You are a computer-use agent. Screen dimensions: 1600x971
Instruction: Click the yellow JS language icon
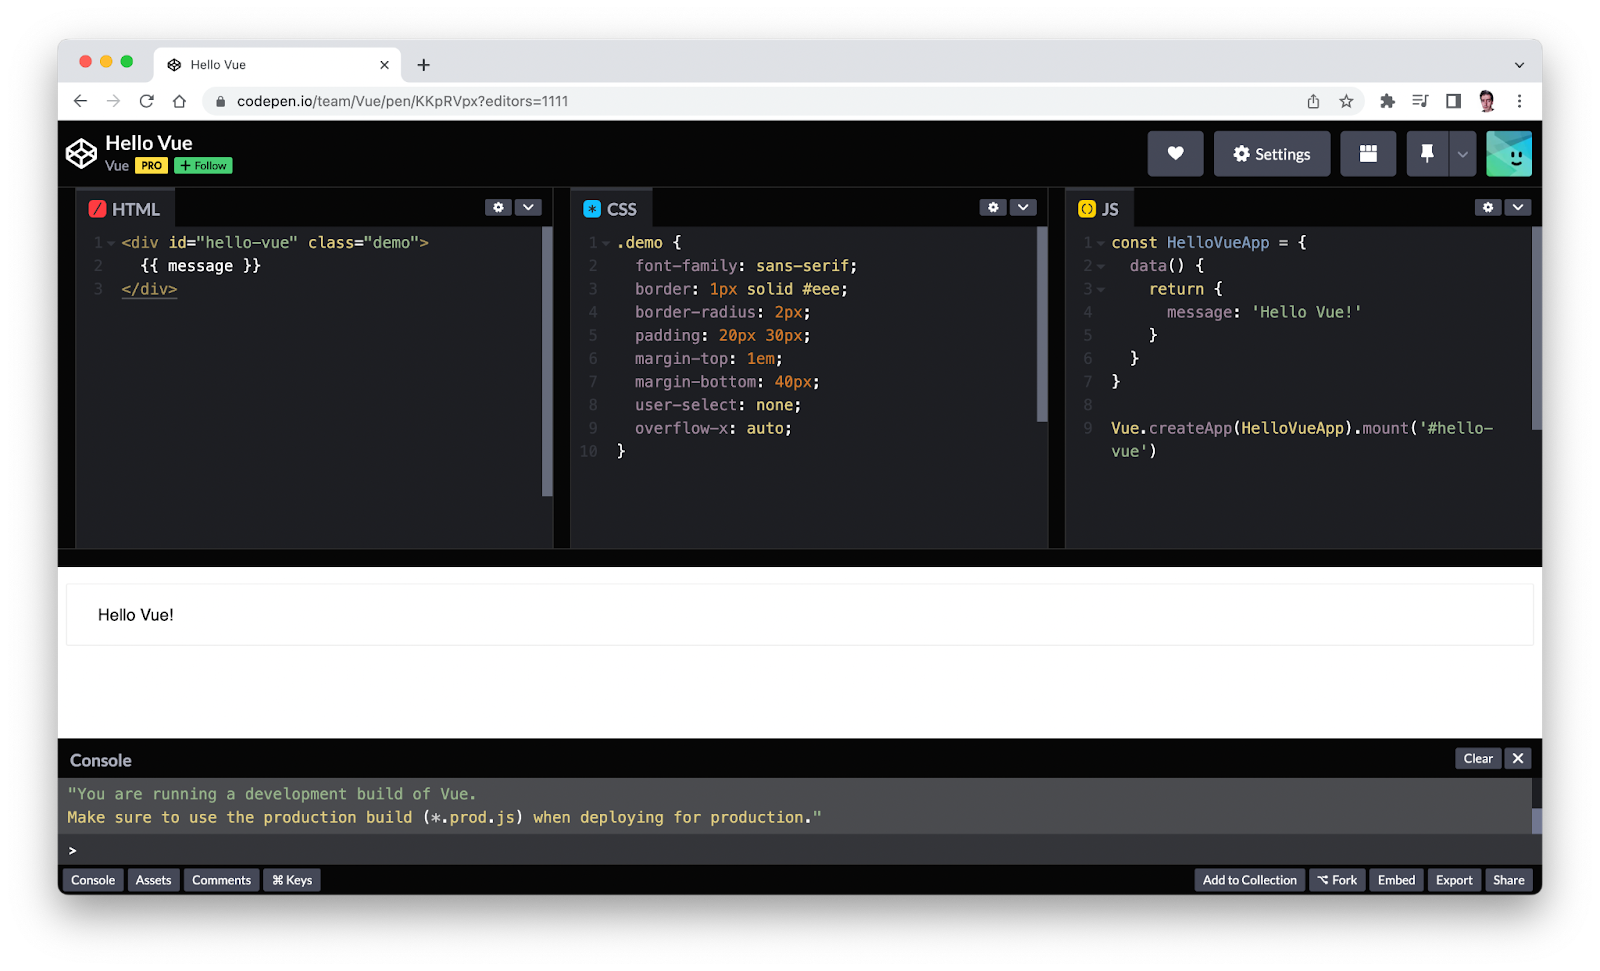click(1087, 209)
